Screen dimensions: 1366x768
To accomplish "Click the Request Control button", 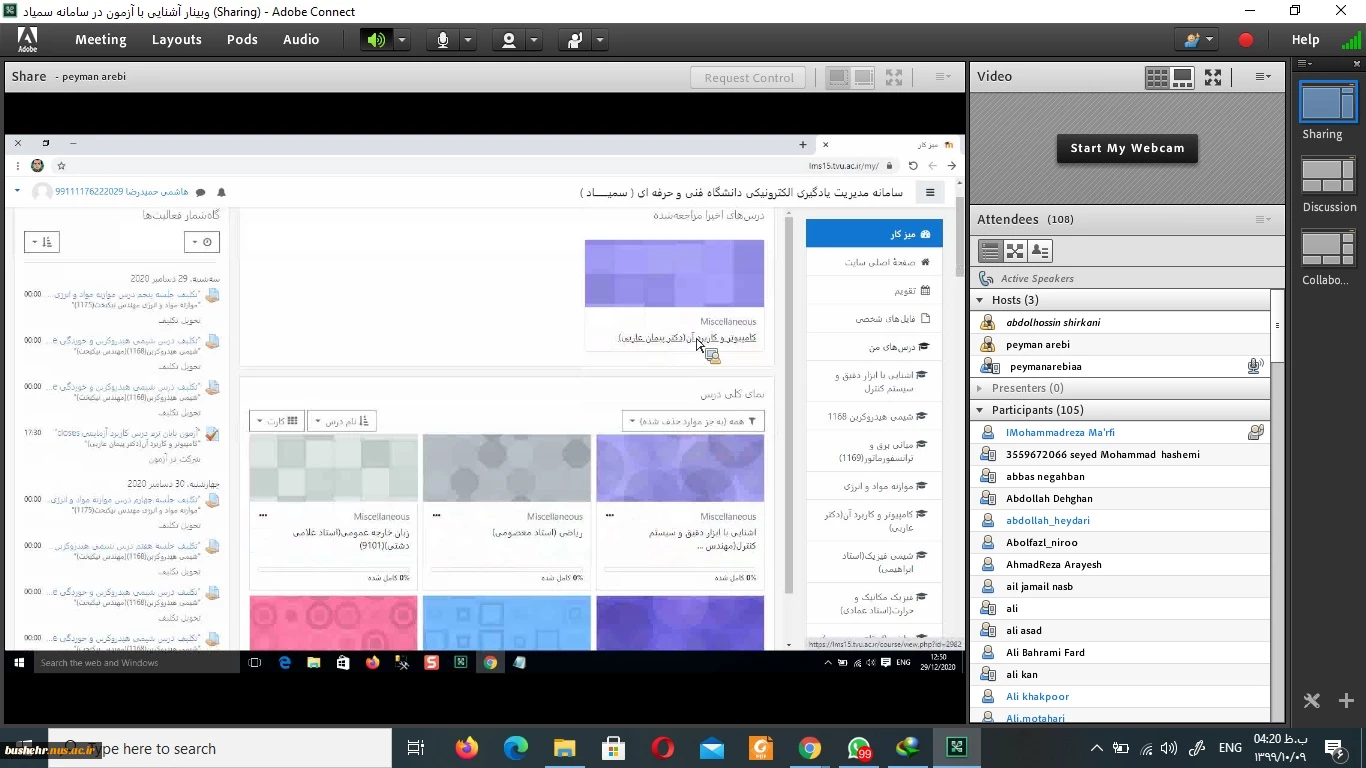I will pyautogui.click(x=749, y=77).
